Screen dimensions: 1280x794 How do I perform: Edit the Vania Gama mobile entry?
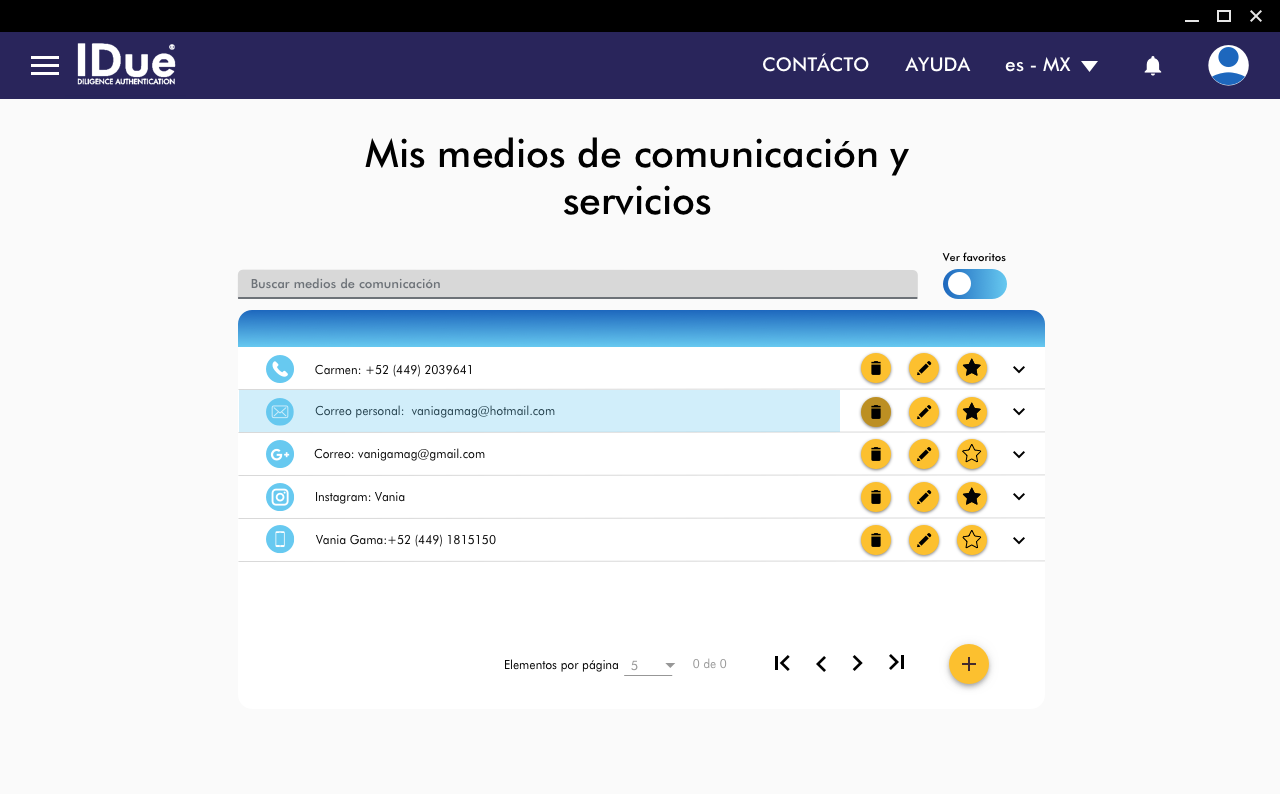[923, 540]
